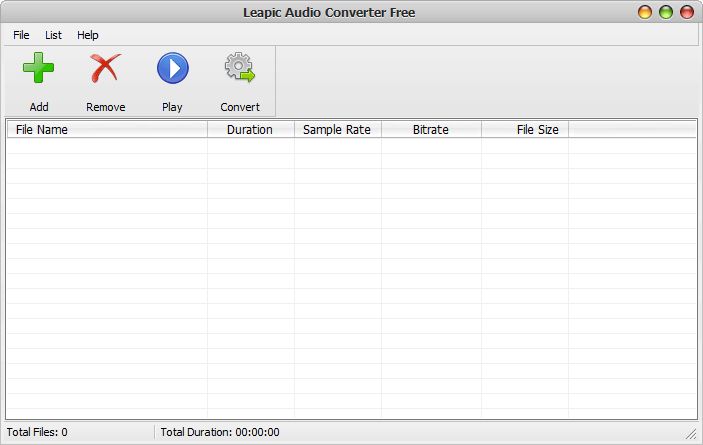
Task: Sort by Sample Rate column header
Action: 338,130
